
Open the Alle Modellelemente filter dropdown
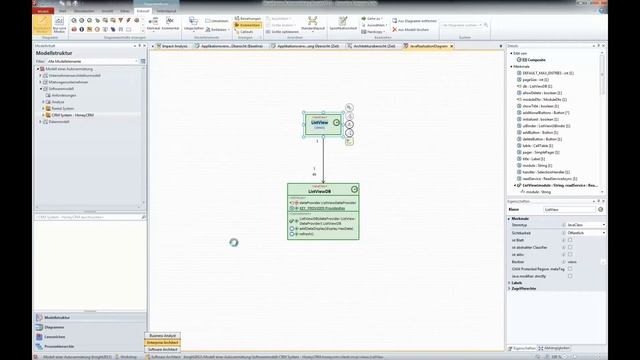(x=92, y=61)
